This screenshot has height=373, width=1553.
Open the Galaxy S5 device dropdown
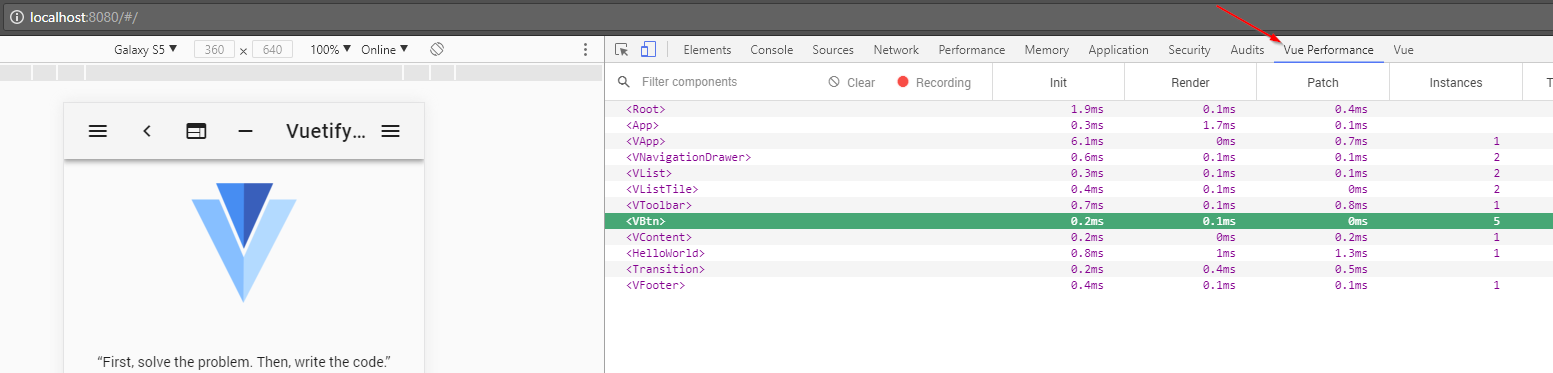[x=145, y=49]
